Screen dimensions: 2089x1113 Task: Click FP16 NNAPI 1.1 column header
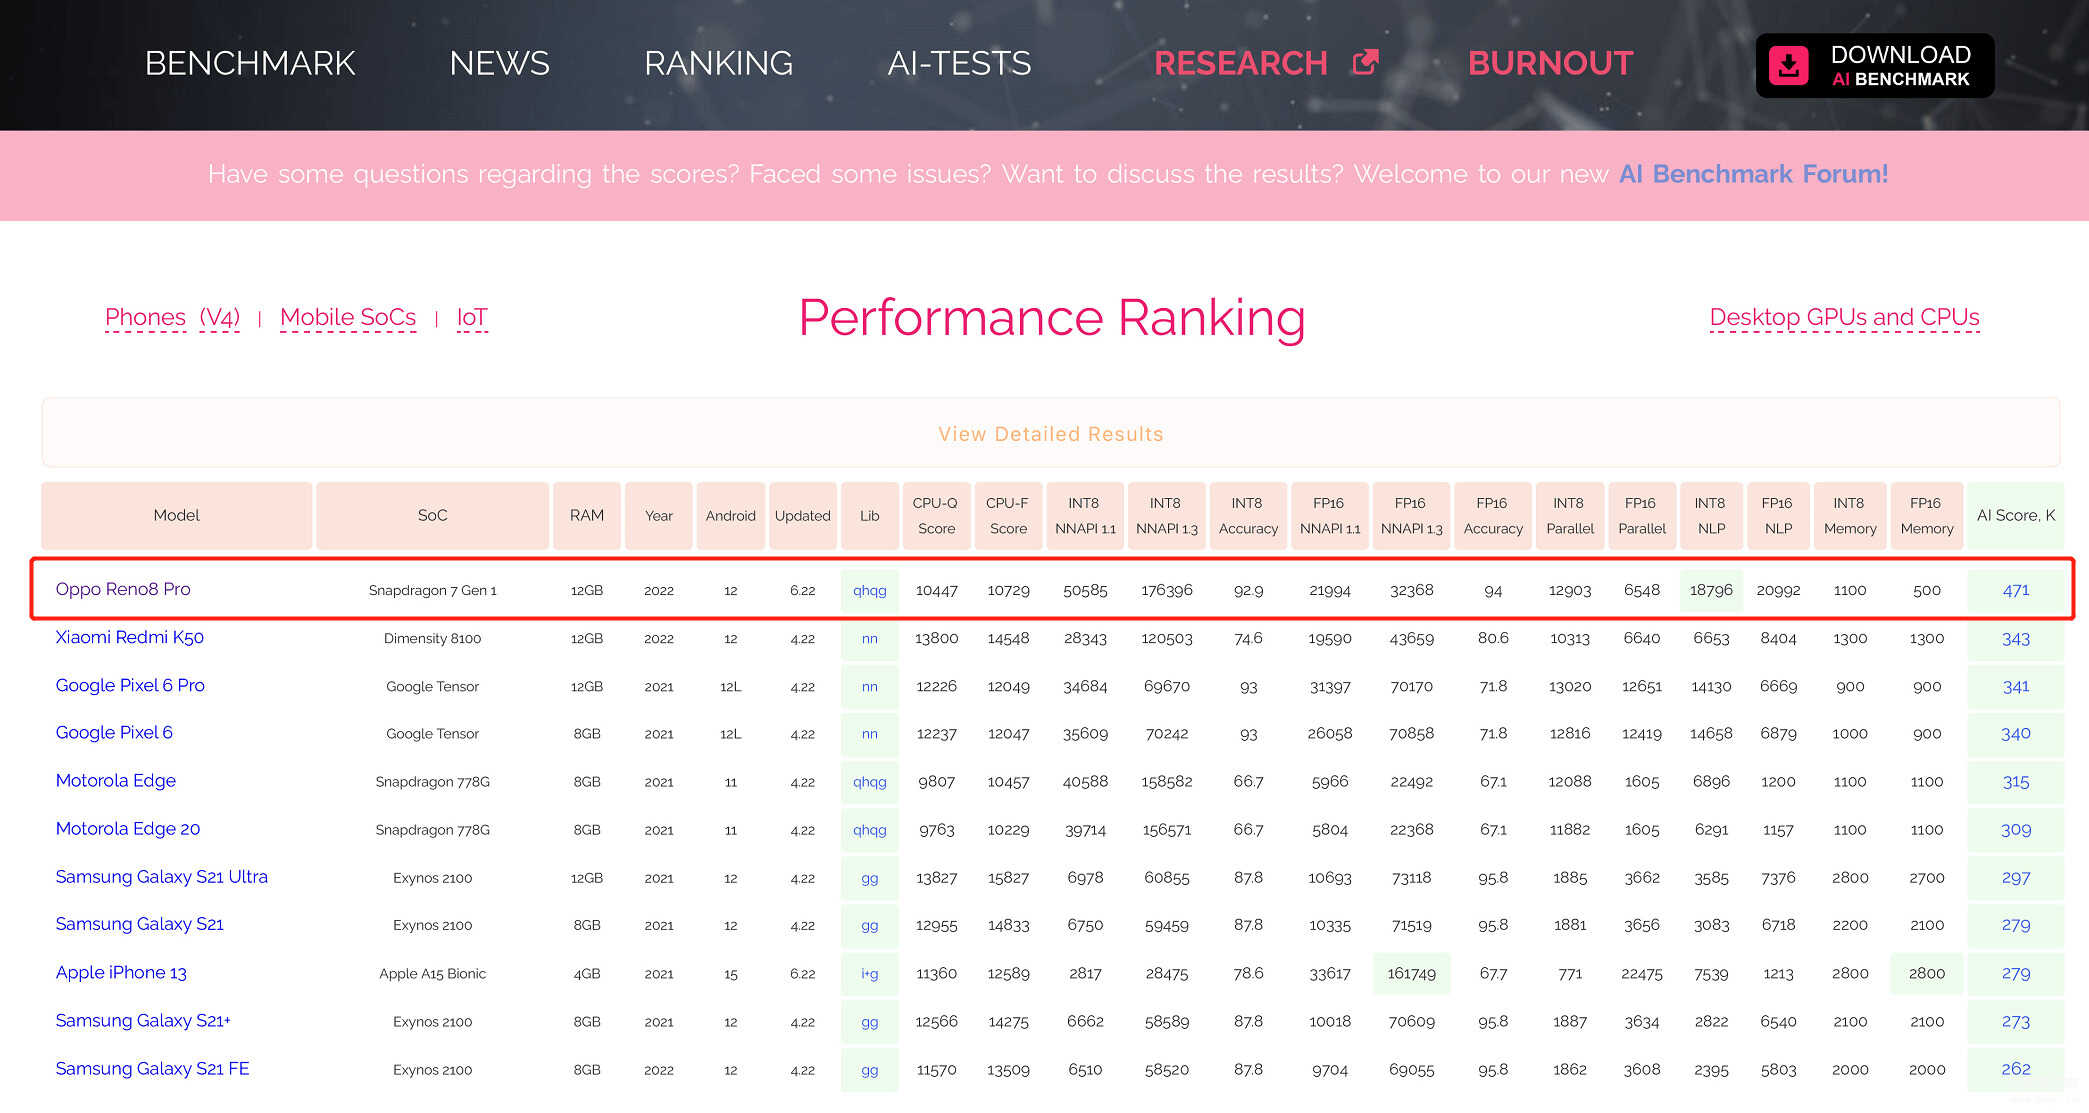pos(1329,515)
